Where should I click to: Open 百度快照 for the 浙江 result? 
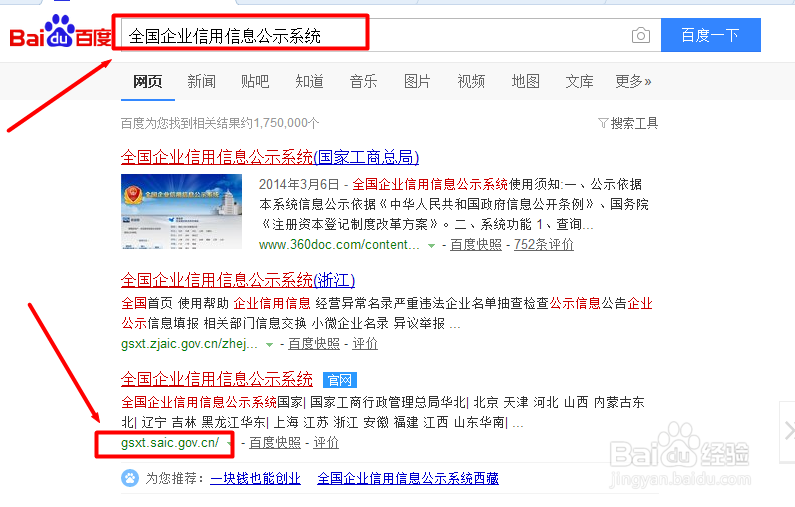pos(314,343)
